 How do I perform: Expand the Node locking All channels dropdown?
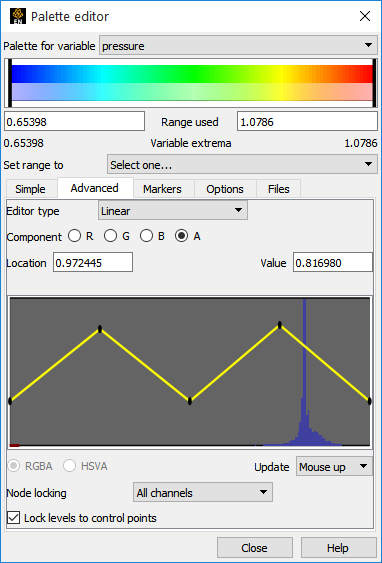coord(203,492)
